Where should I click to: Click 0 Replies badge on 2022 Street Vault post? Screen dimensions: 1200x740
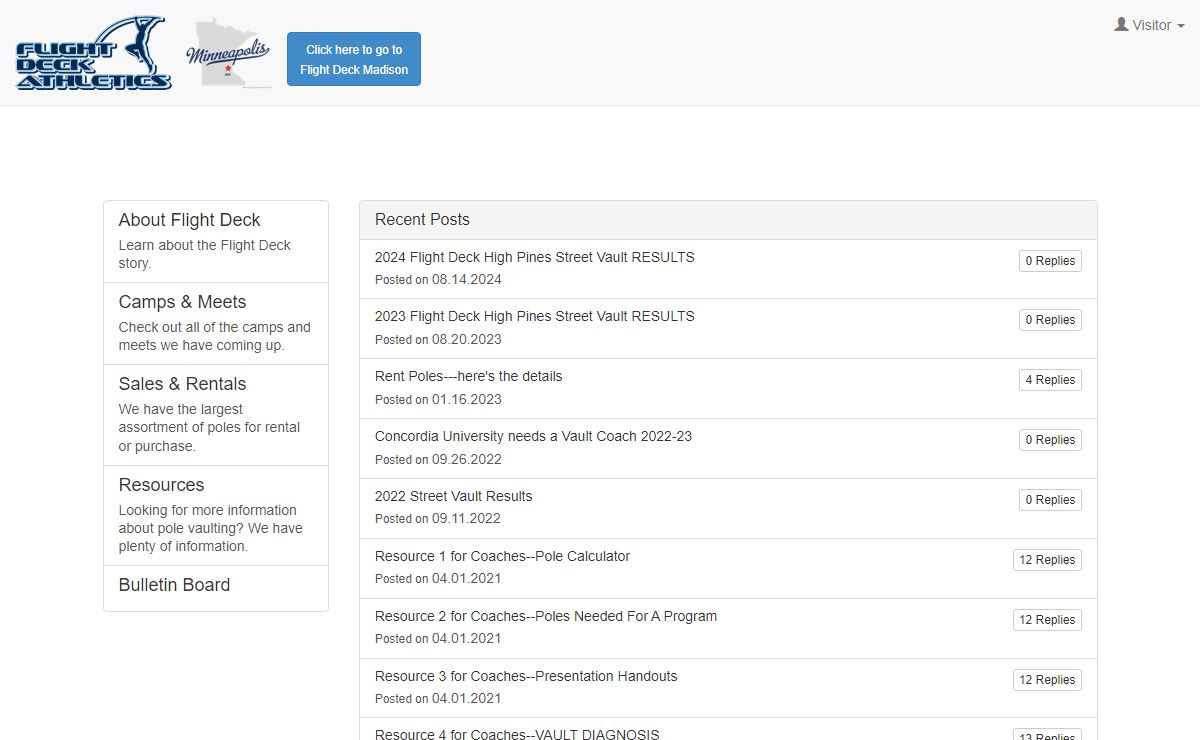click(1050, 500)
